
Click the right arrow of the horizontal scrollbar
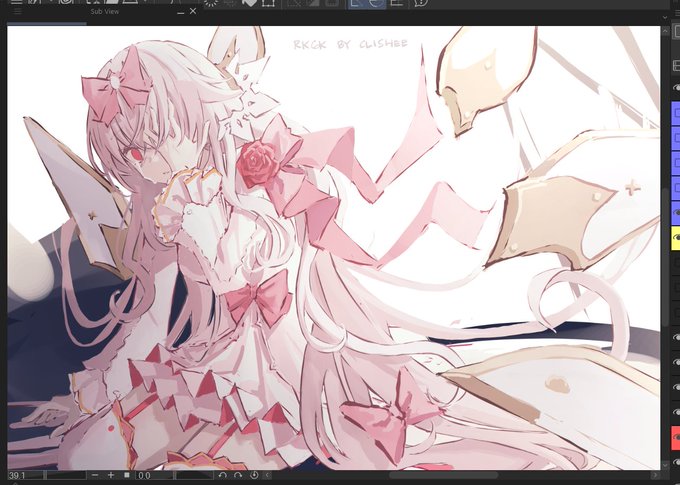[655, 475]
